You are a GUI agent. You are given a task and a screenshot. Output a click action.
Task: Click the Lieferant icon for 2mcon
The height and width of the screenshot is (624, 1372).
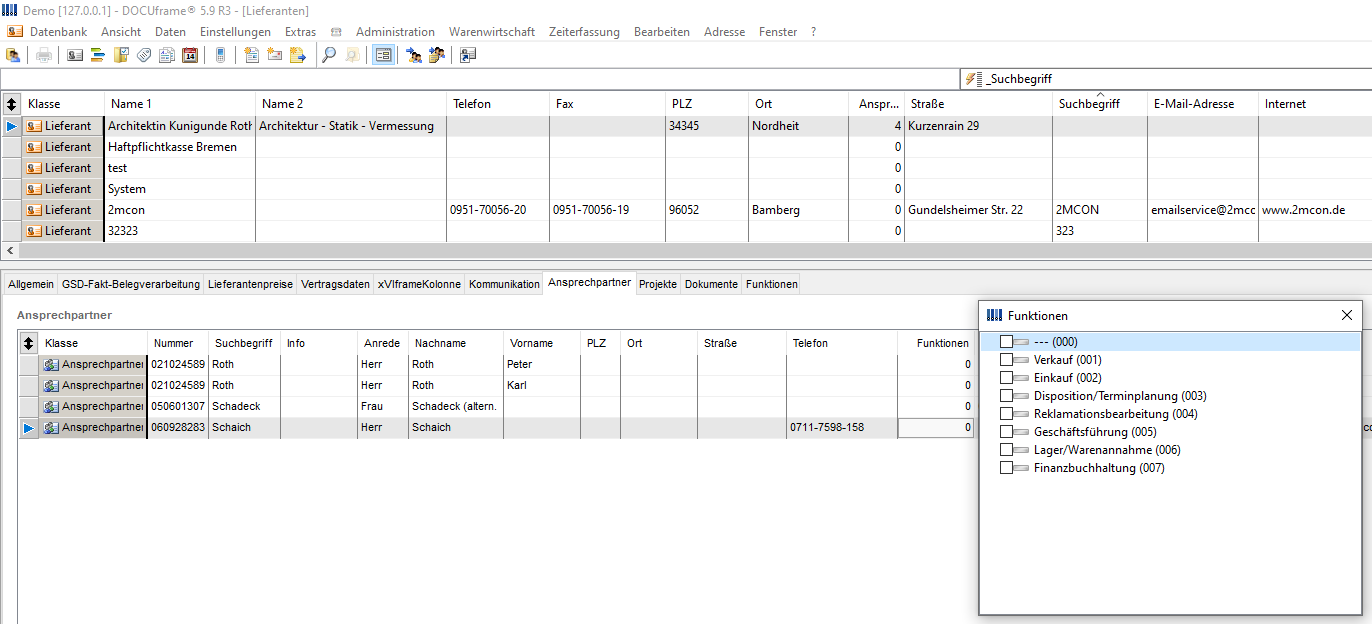point(34,210)
